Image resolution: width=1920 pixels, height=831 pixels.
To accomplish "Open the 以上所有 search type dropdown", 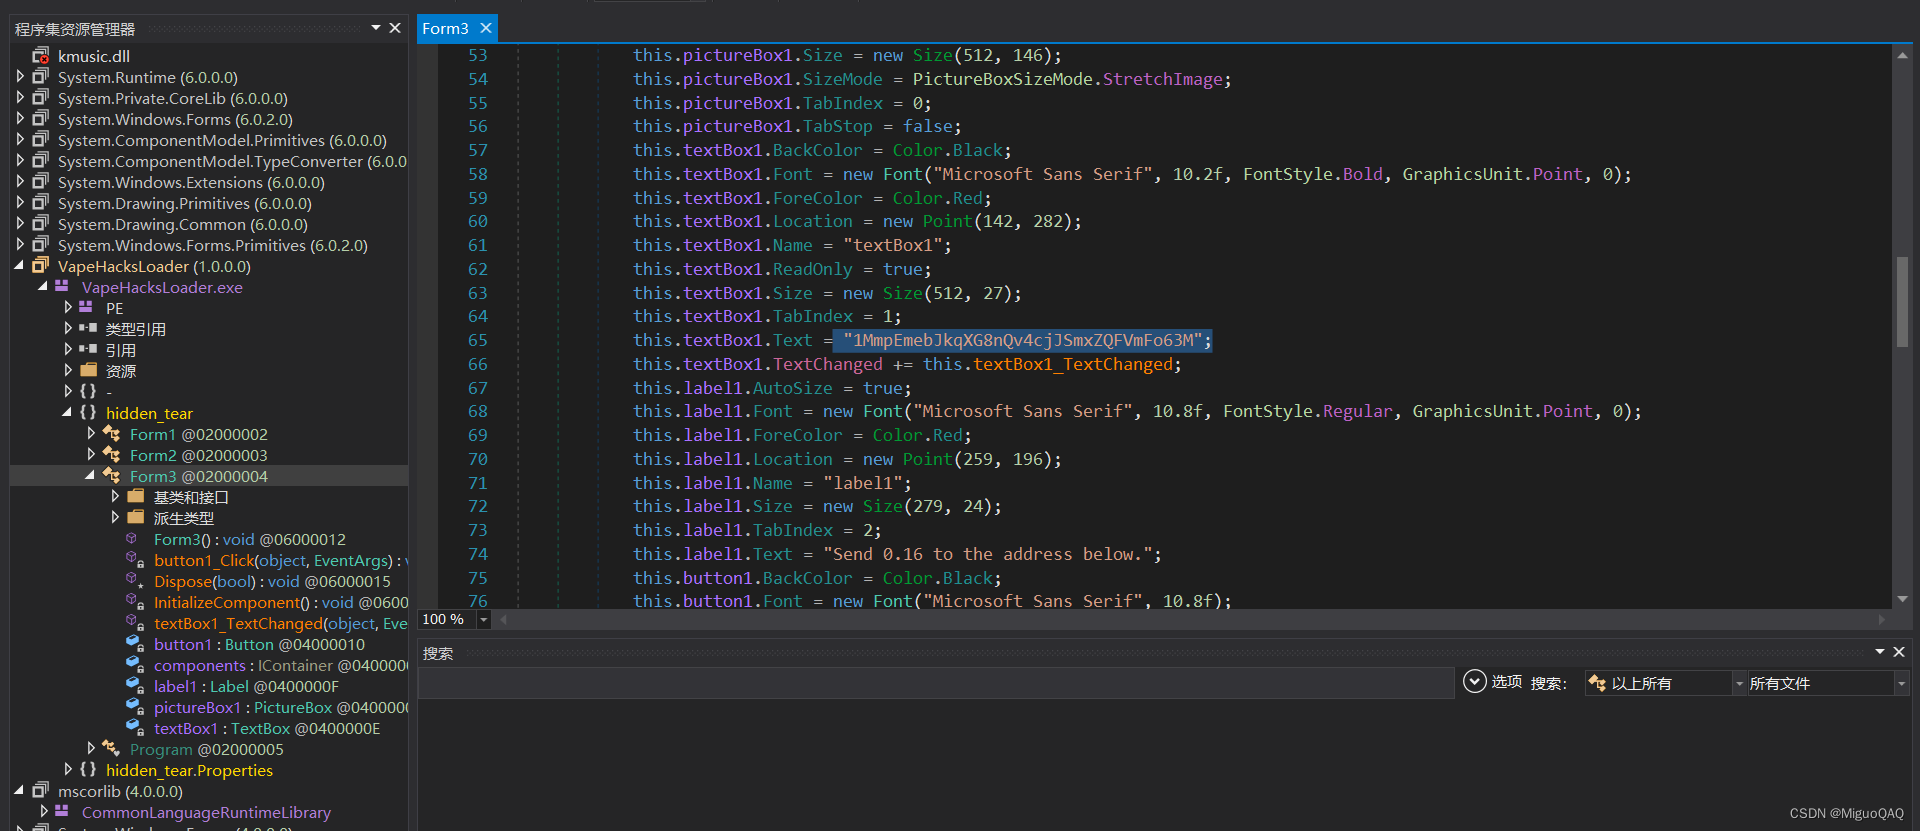I will [x=1739, y=683].
